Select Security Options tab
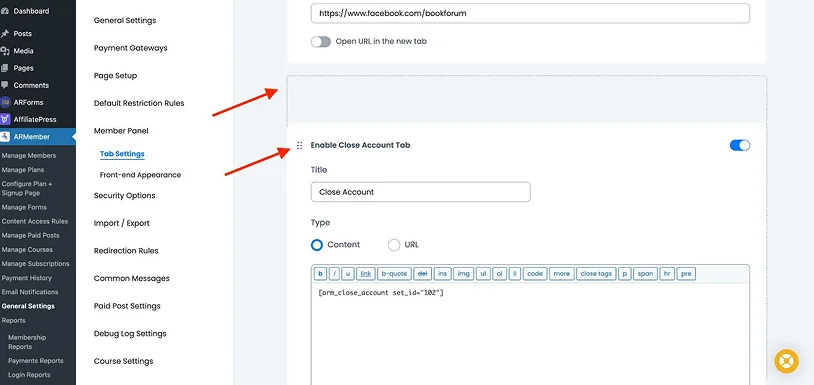 124,195
